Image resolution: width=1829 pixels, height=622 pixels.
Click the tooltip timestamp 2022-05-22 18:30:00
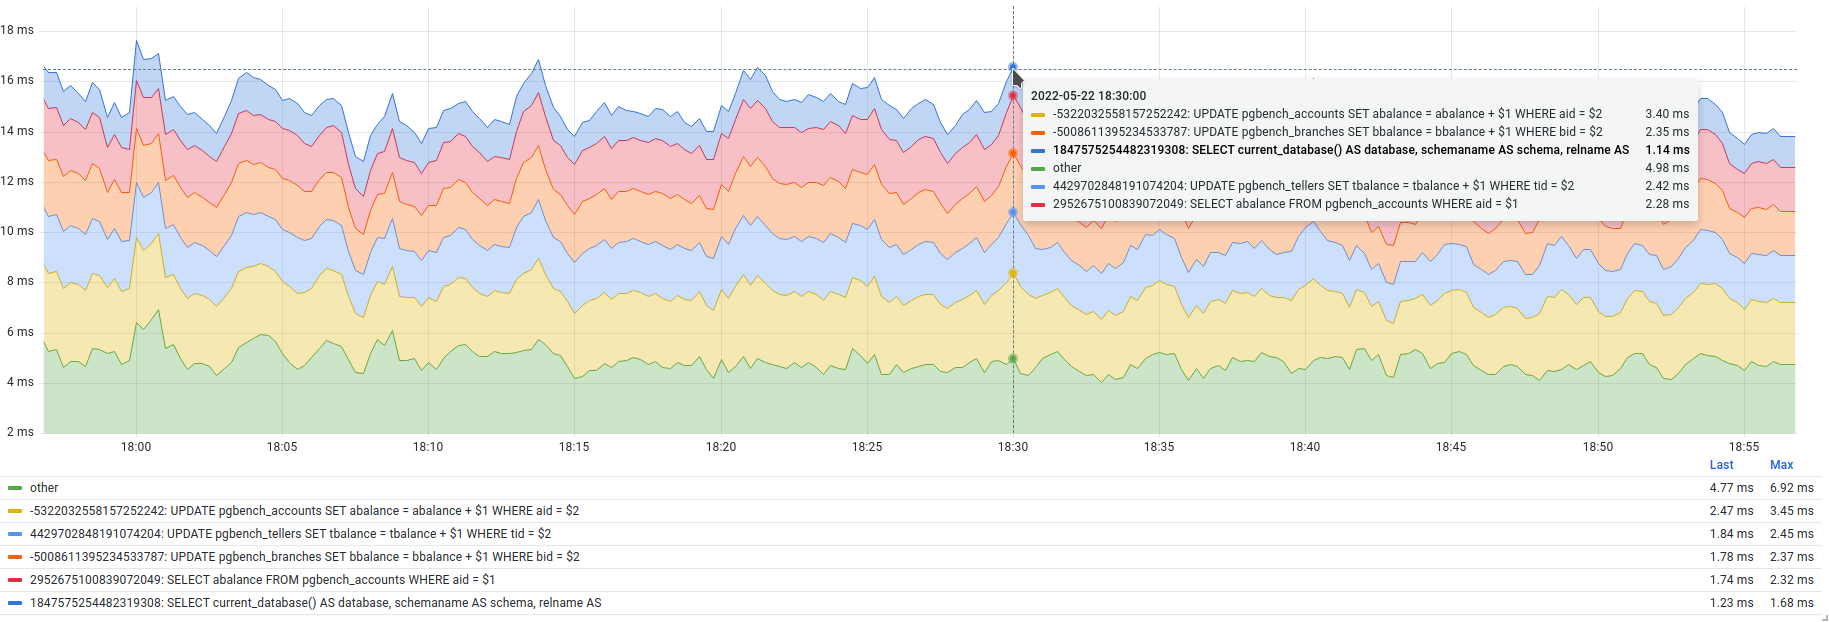1088,96
